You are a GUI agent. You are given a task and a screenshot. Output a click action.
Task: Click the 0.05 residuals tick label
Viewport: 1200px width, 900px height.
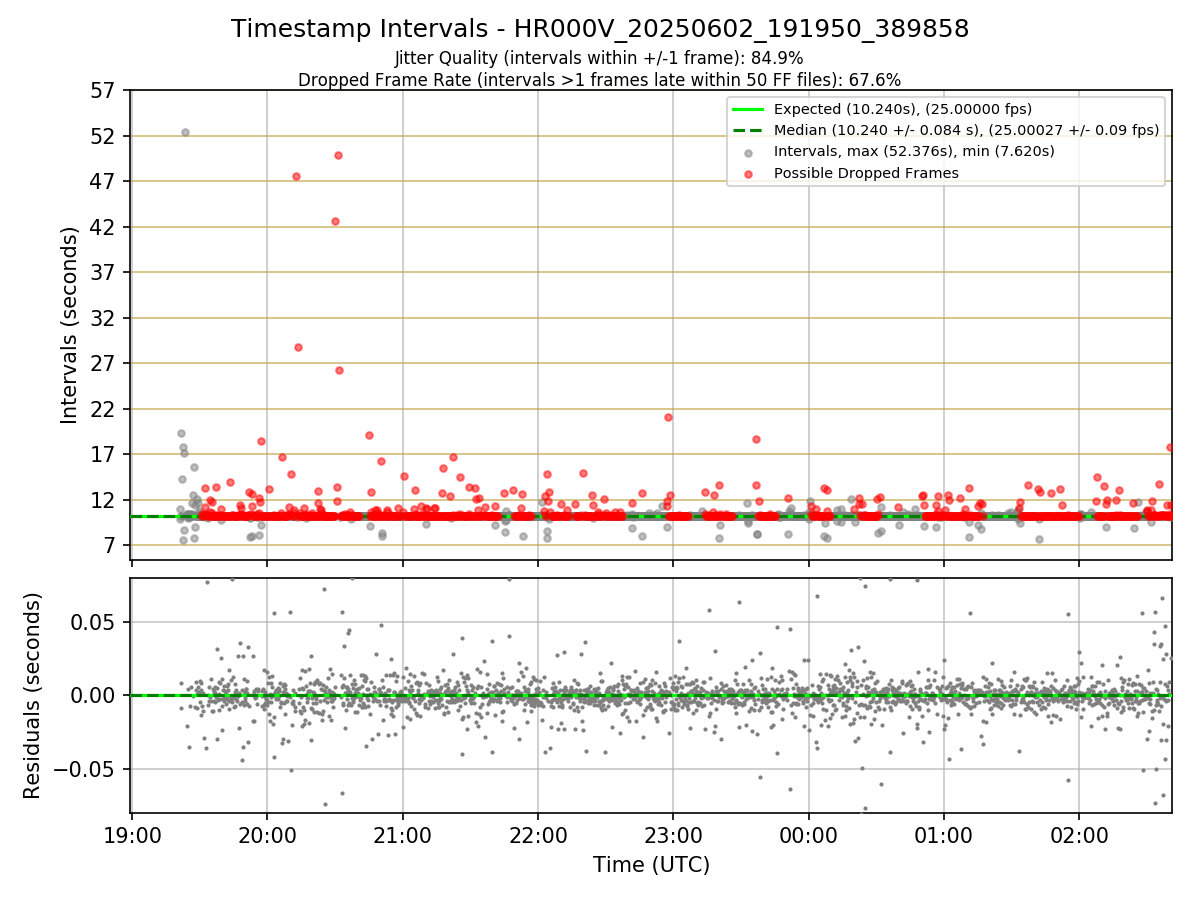tap(95, 622)
